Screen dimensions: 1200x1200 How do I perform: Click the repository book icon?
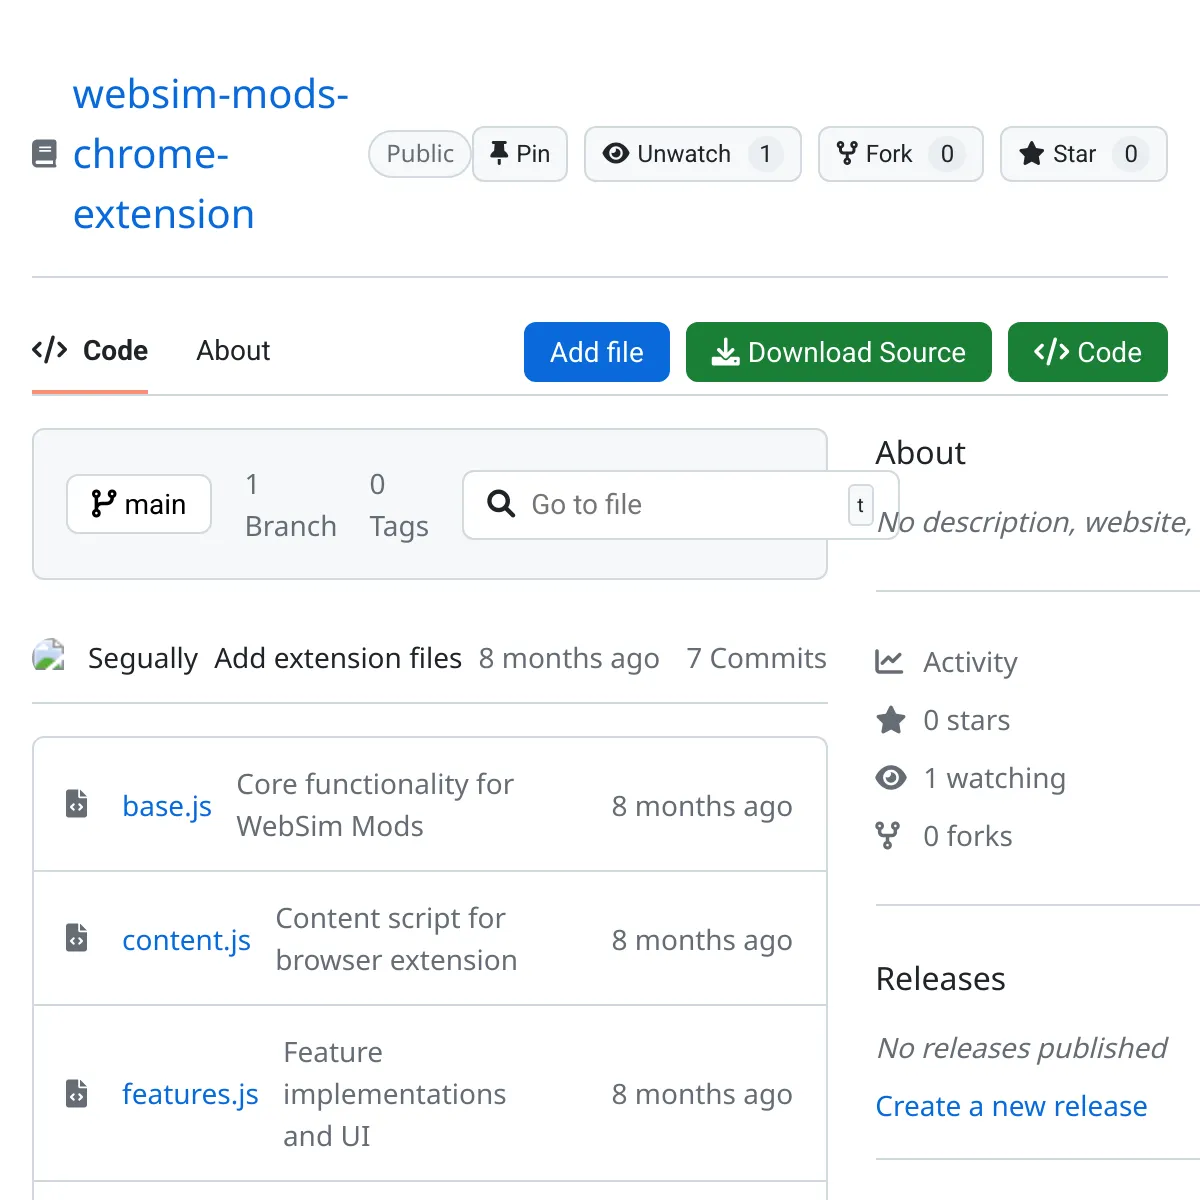[45, 154]
